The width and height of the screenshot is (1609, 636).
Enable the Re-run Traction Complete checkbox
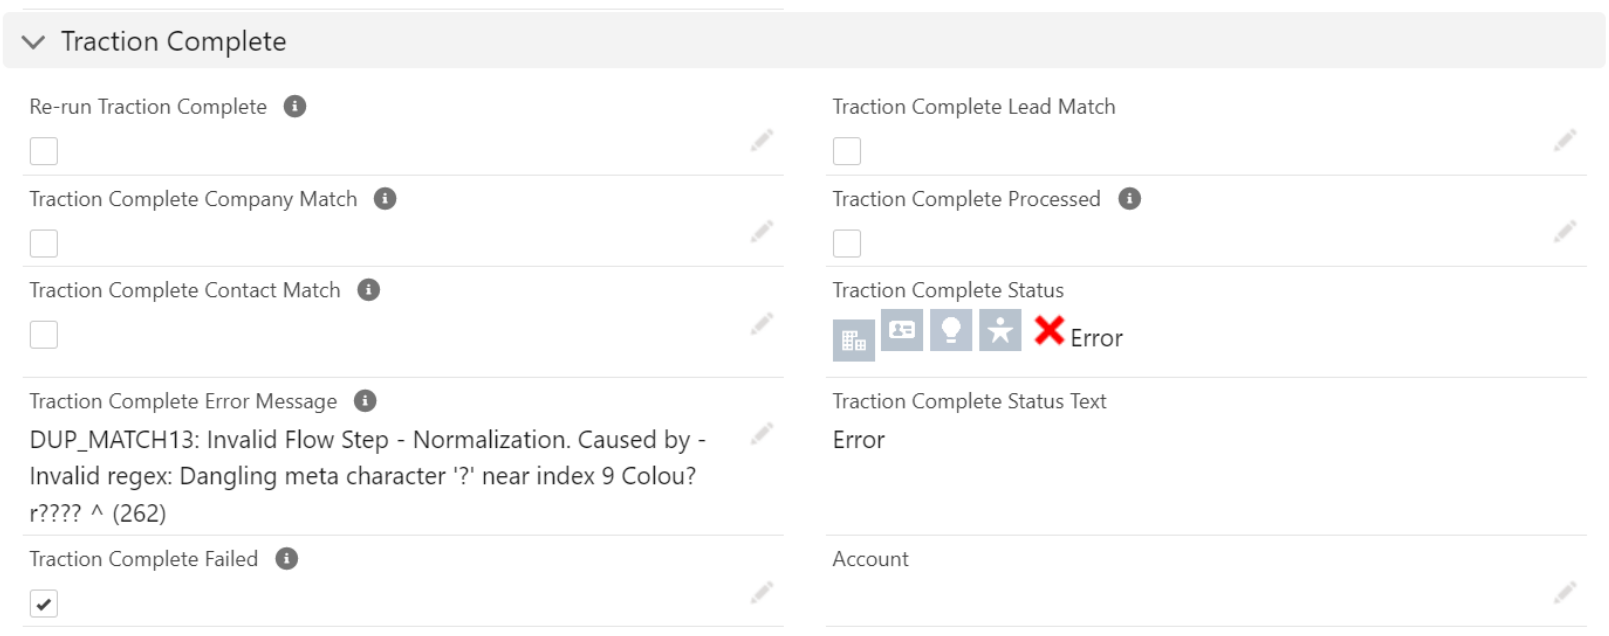(x=43, y=150)
